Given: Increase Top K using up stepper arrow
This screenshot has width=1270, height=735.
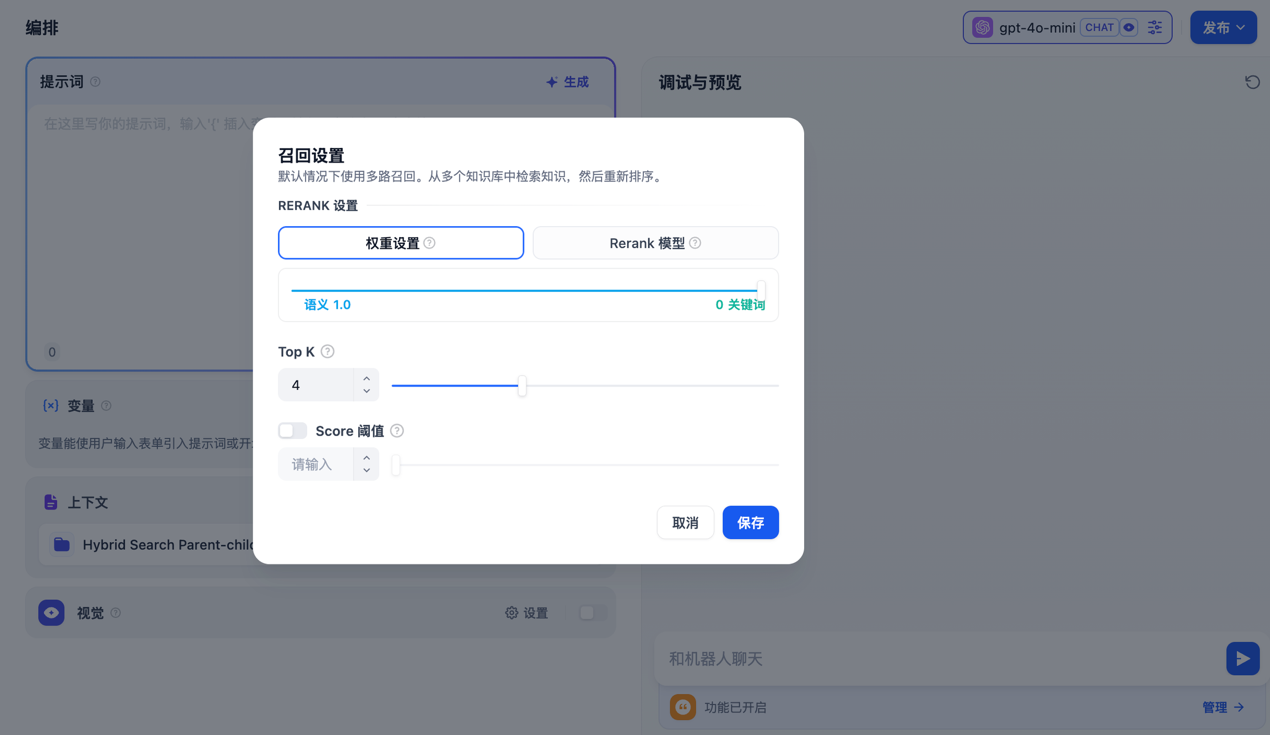Looking at the screenshot, I should click(367, 379).
